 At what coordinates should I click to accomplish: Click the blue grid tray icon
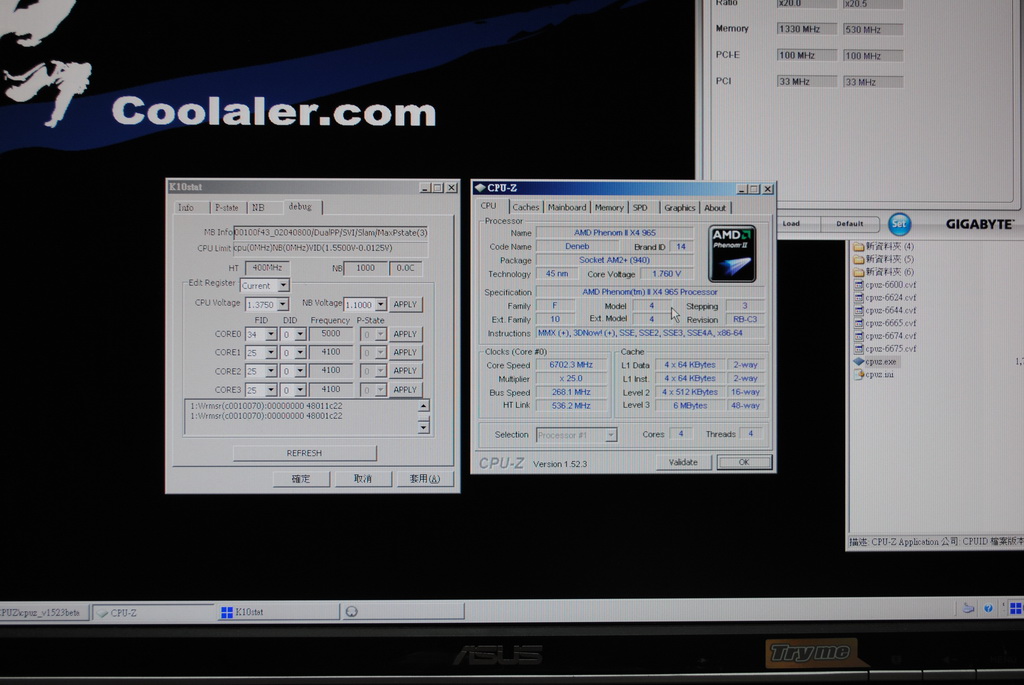click(1016, 609)
